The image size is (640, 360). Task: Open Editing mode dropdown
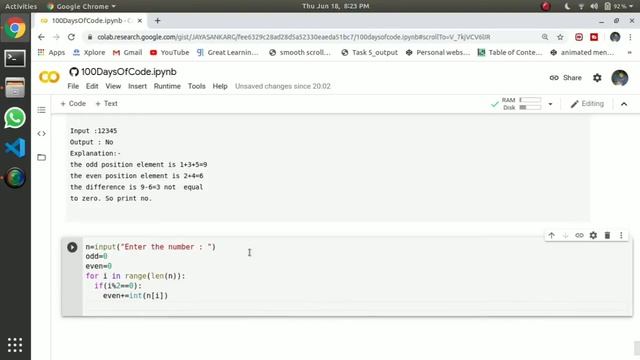(x=587, y=104)
